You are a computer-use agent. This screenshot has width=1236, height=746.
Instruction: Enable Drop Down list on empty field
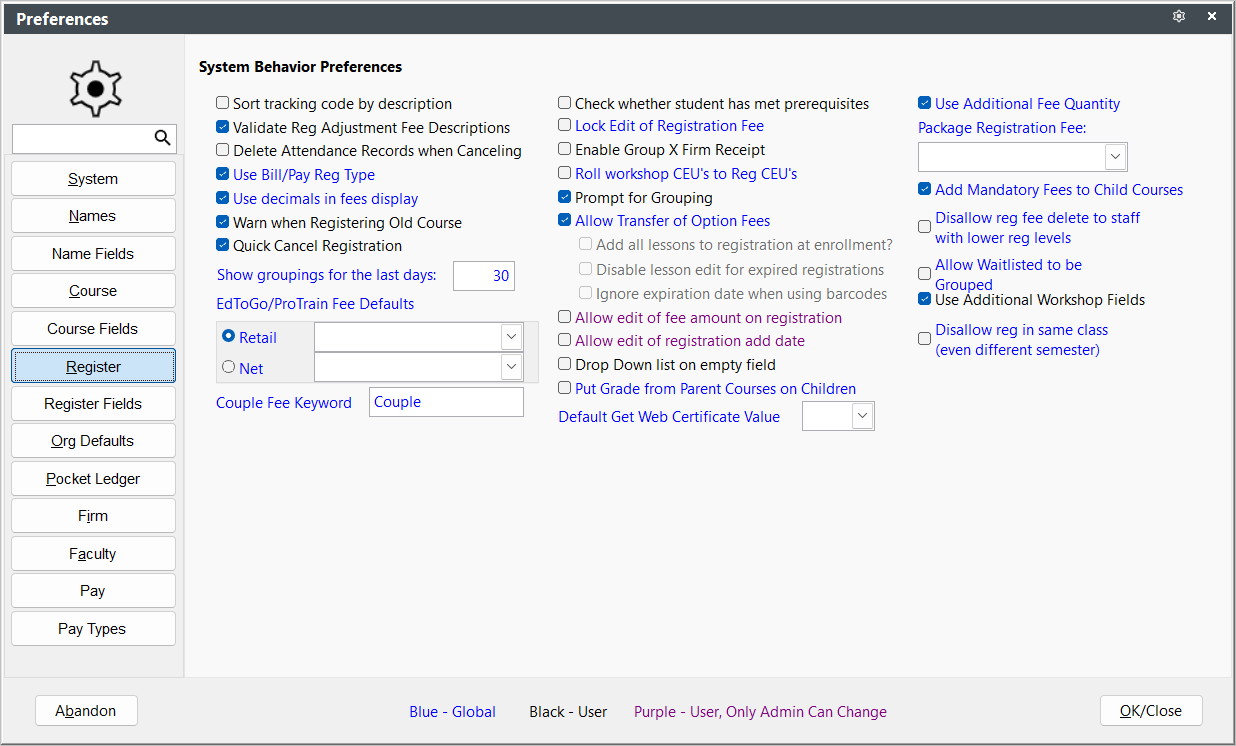pyautogui.click(x=565, y=364)
